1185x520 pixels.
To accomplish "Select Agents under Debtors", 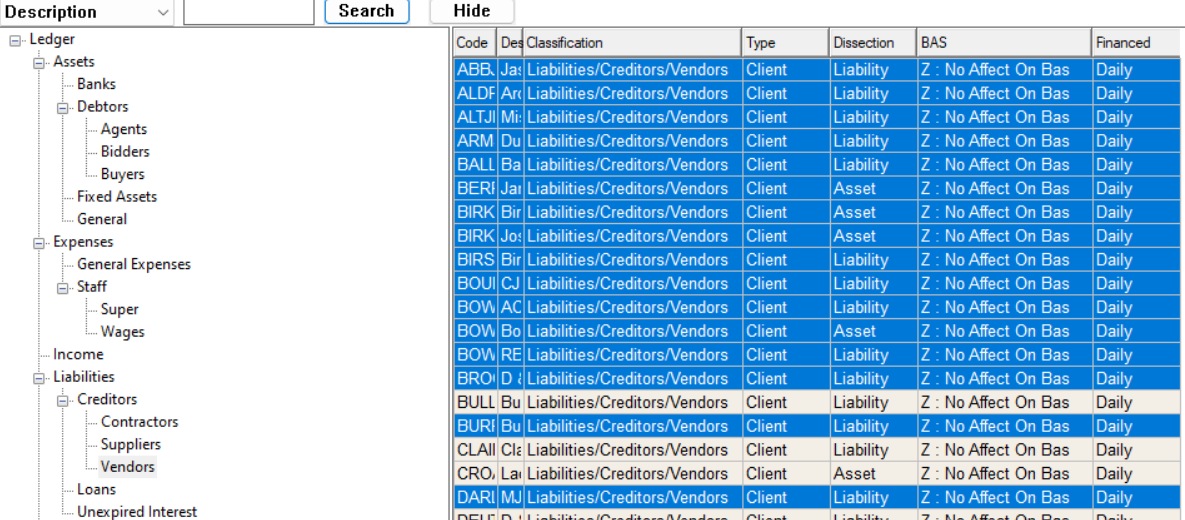I will click(124, 129).
